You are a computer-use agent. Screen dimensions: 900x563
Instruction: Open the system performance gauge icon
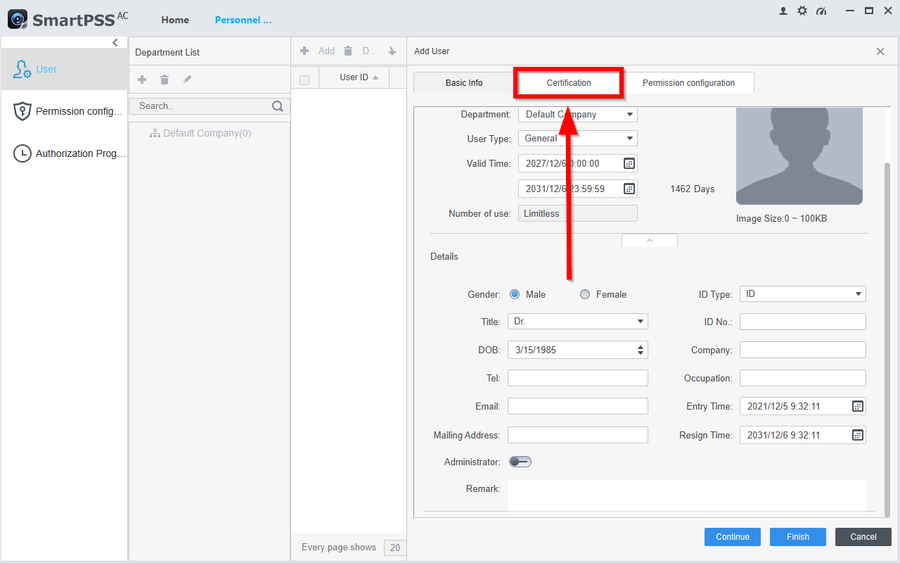(821, 11)
